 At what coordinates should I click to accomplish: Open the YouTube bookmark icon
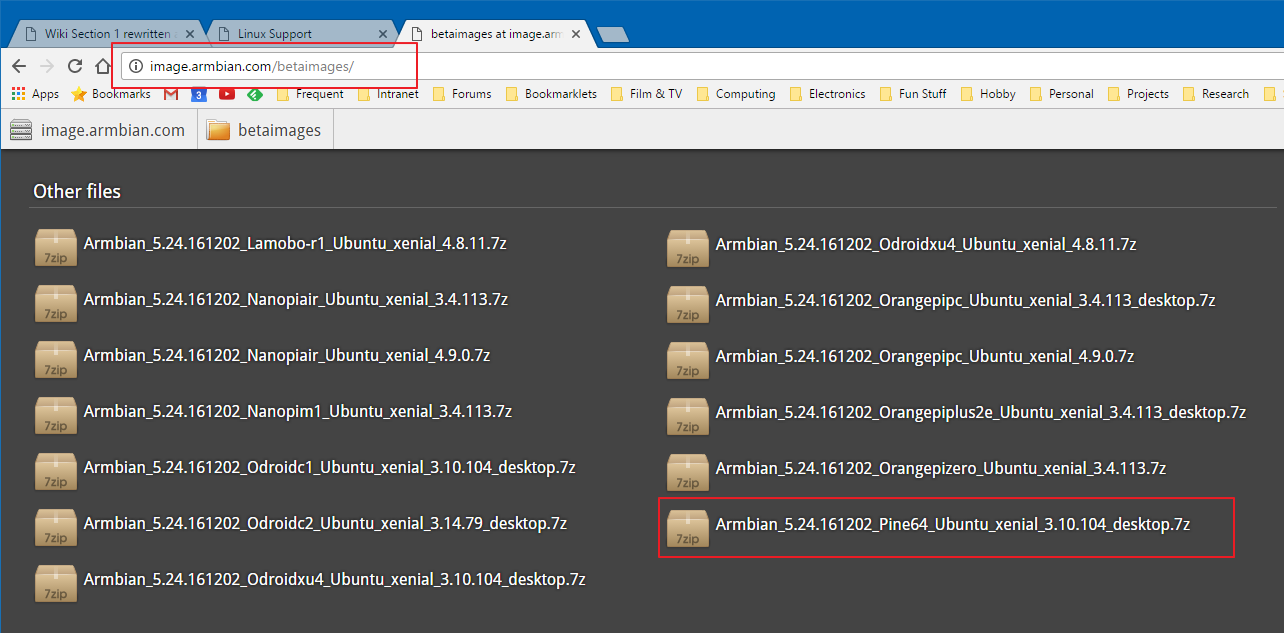227,94
